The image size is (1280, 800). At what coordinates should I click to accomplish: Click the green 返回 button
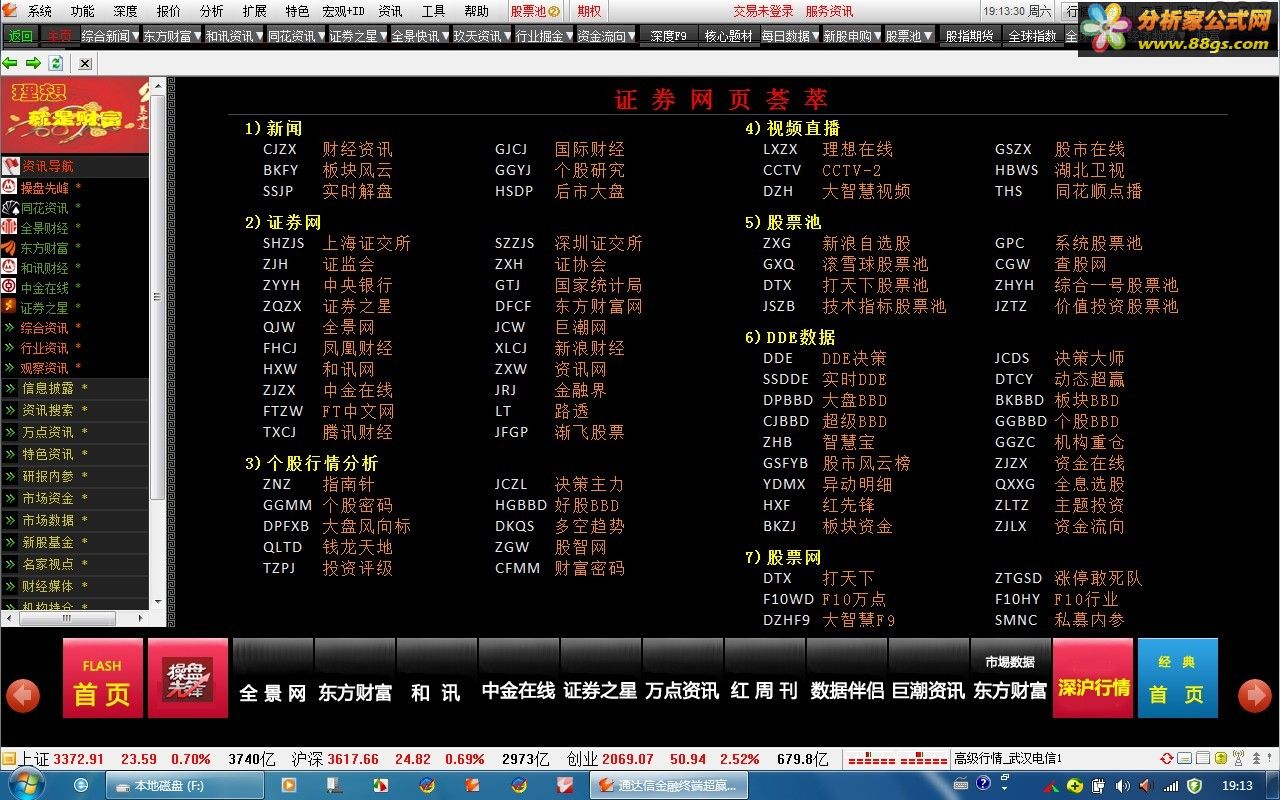[20, 36]
